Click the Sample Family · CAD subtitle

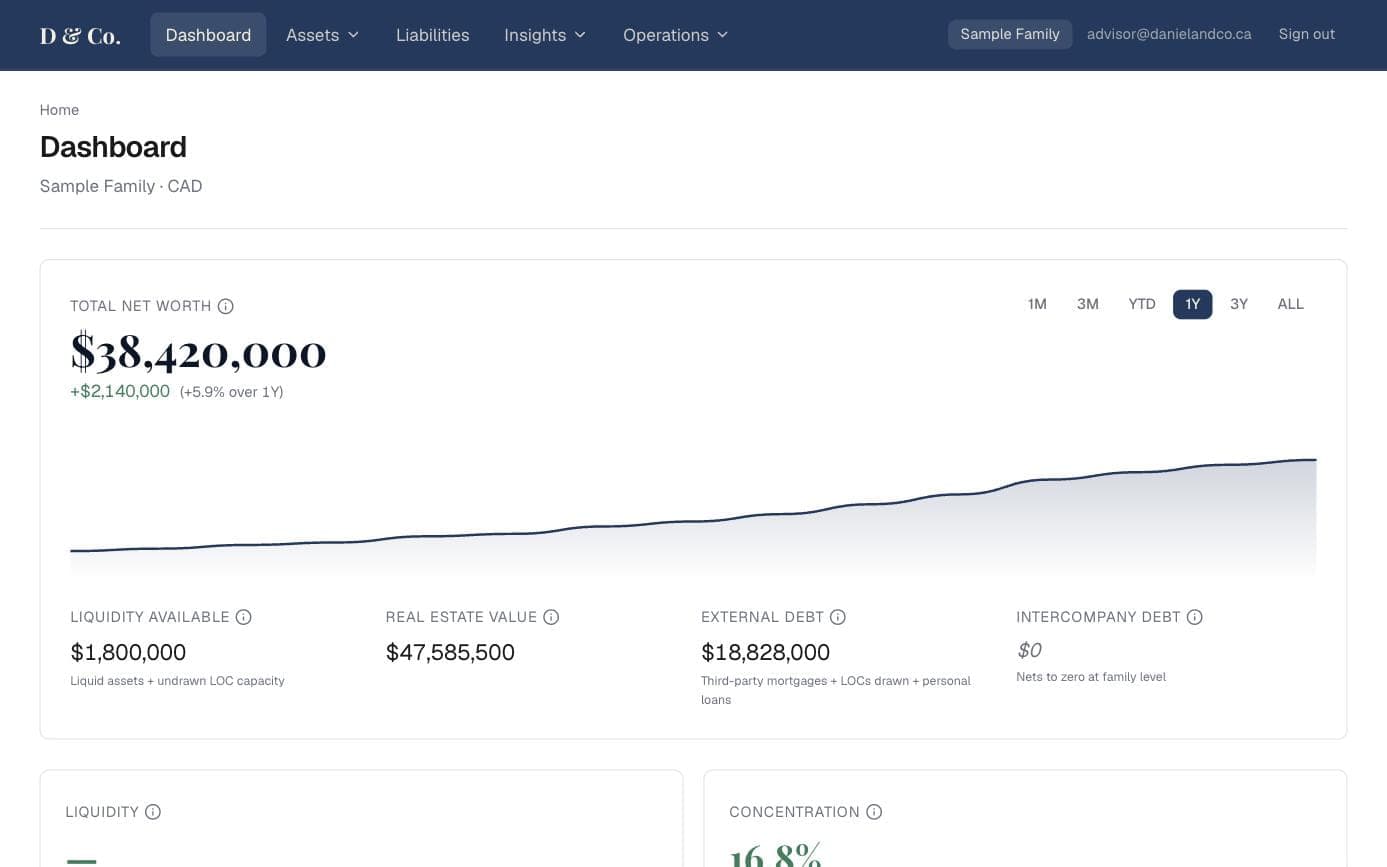click(121, 186)
